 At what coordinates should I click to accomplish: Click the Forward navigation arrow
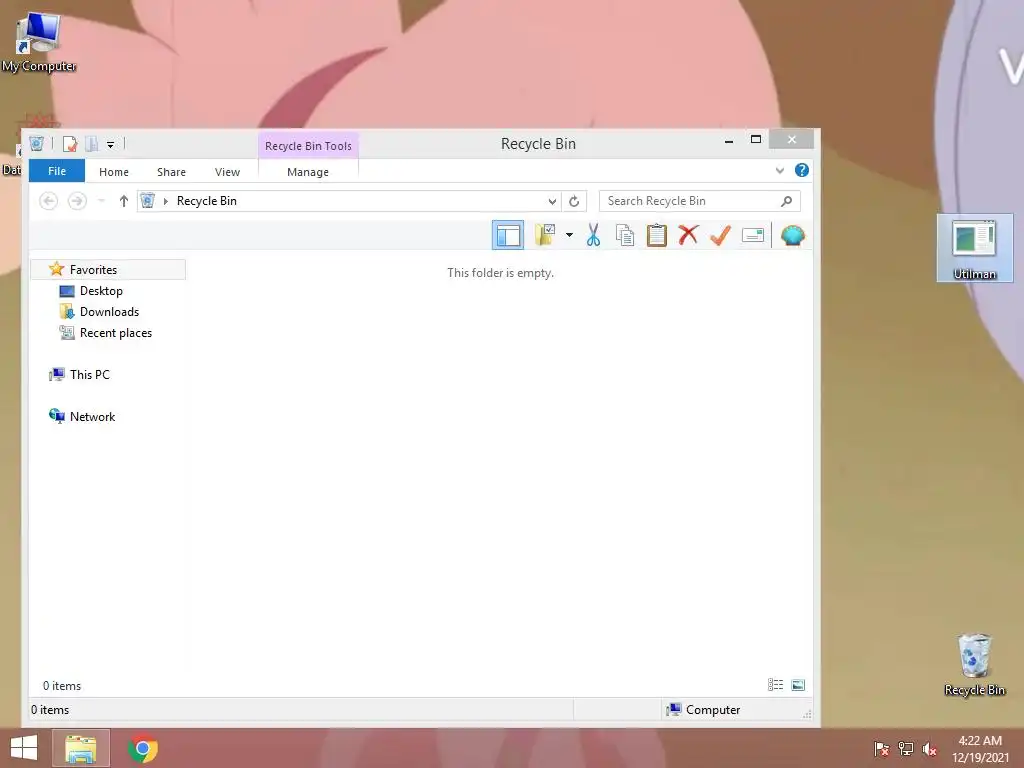pyautogui.click(x=77, y=201)
